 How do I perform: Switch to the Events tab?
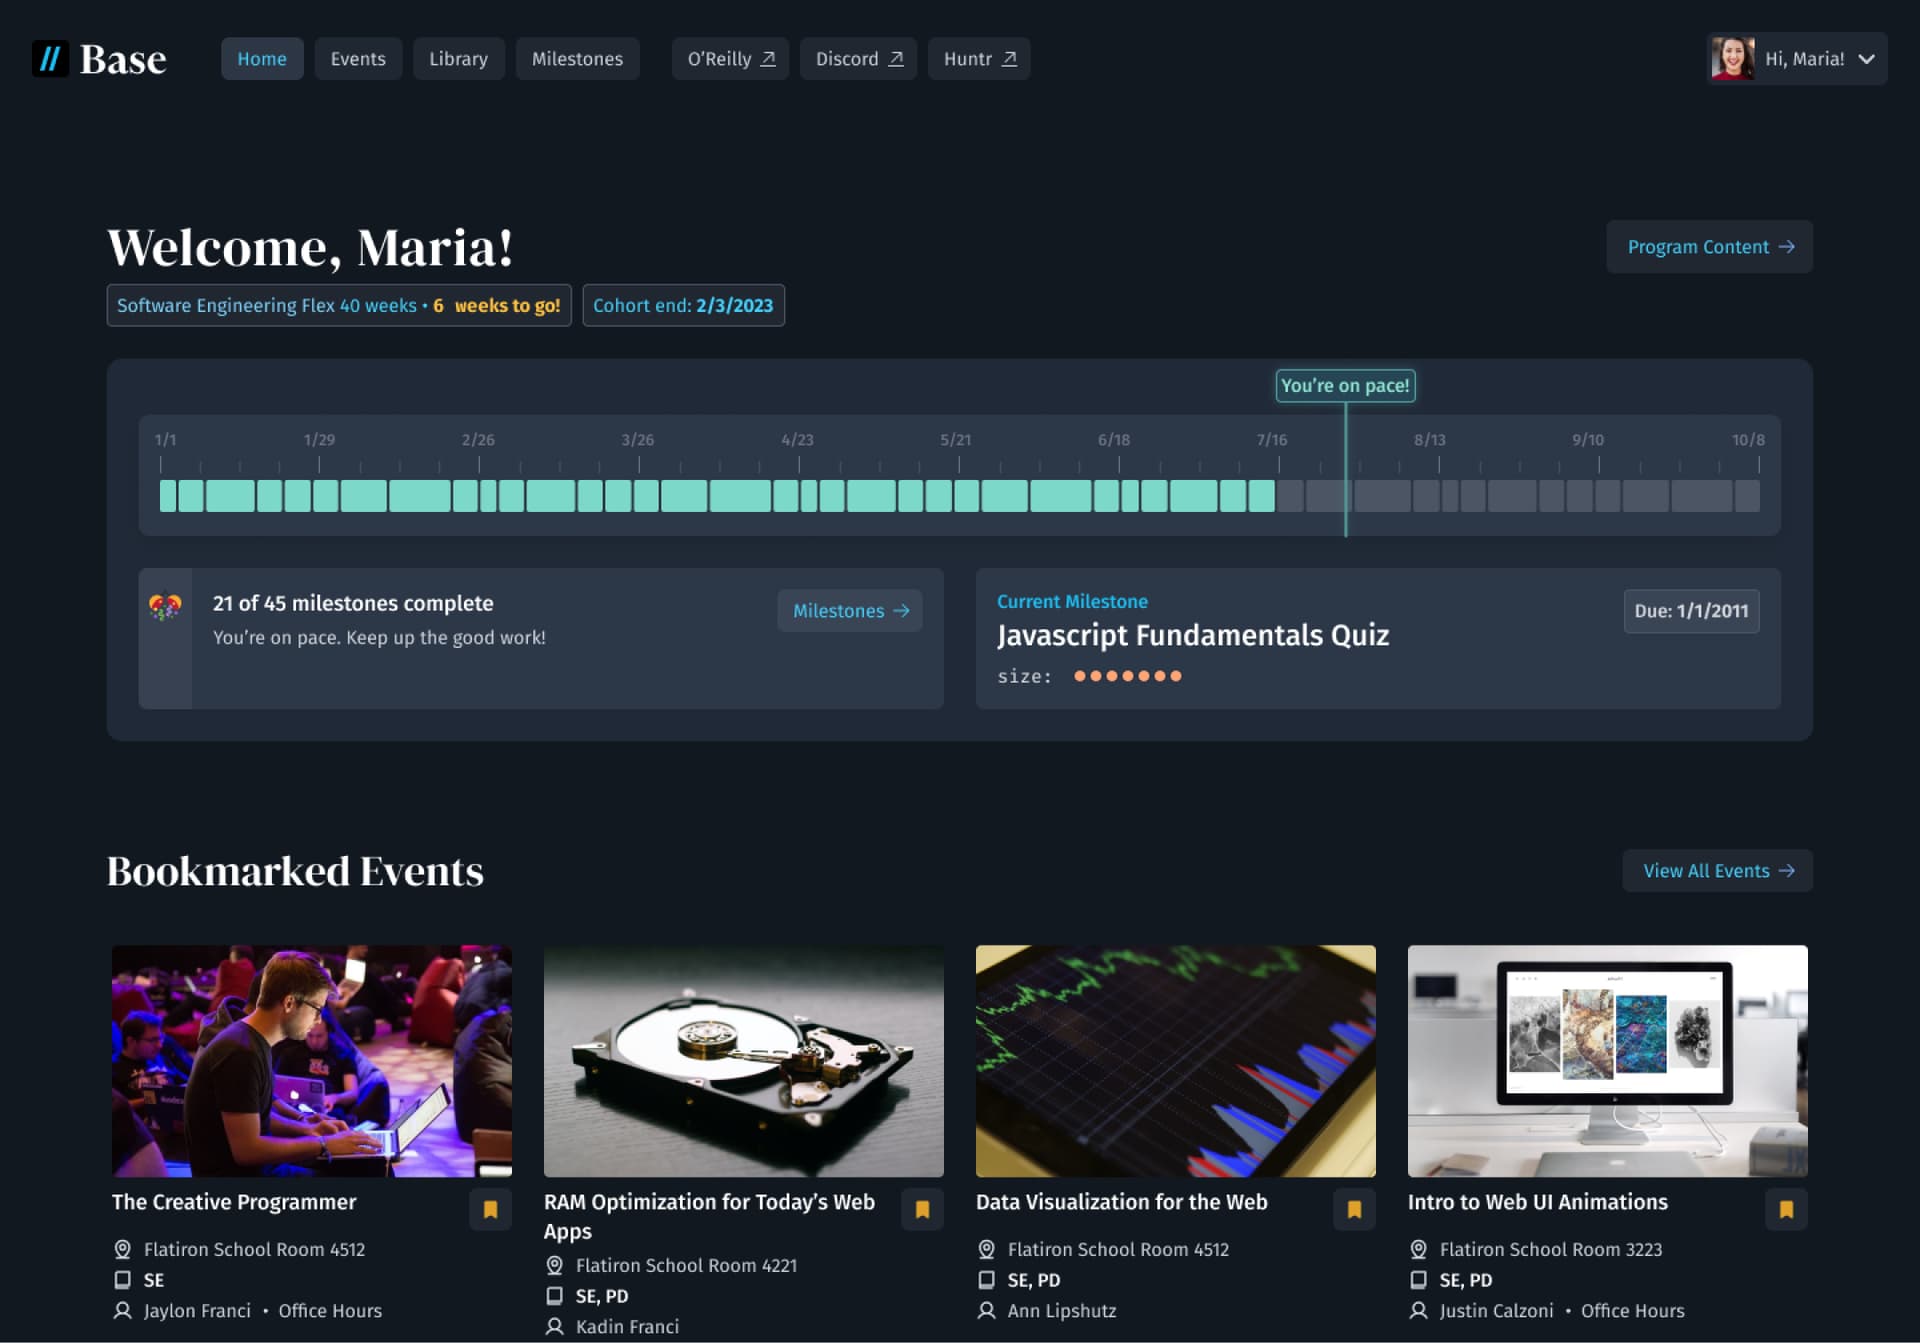[x=358, y=58]
